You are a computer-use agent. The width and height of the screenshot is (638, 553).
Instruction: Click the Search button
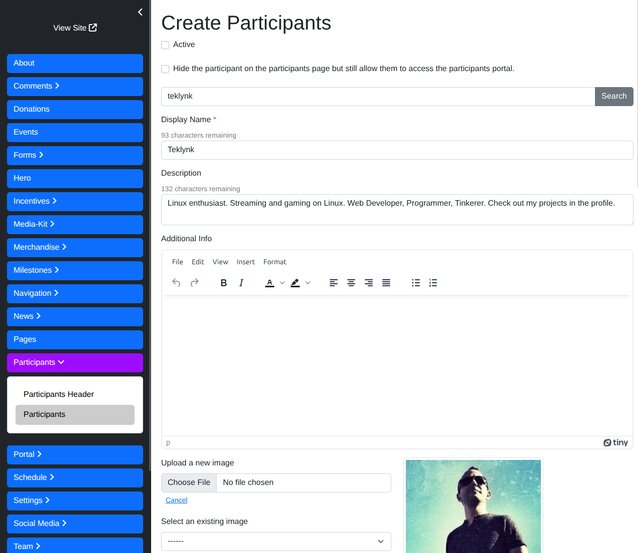614,96
